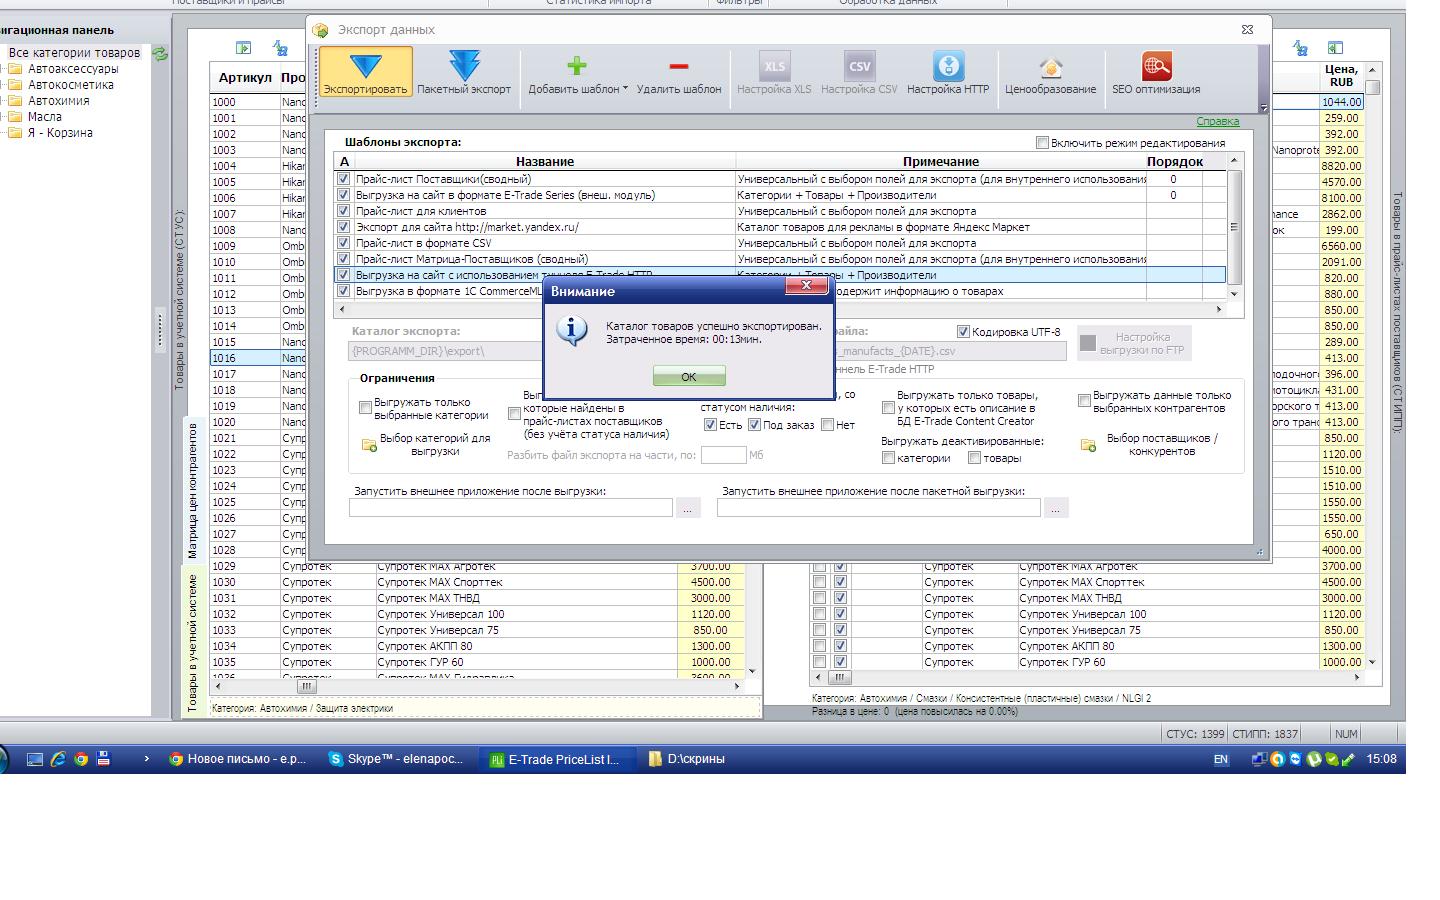Viewport: 1440px width, 900px height.
Task: Uncheck Прайс-лист для клиентов template checkbox
Action: (344, 211)
